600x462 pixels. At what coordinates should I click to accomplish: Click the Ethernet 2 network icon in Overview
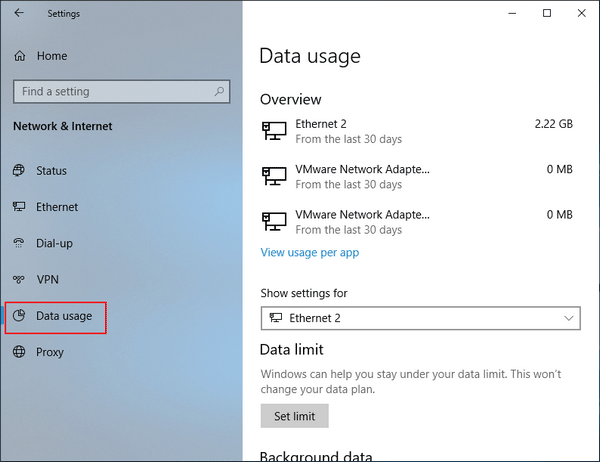click(x=274, y=131)
